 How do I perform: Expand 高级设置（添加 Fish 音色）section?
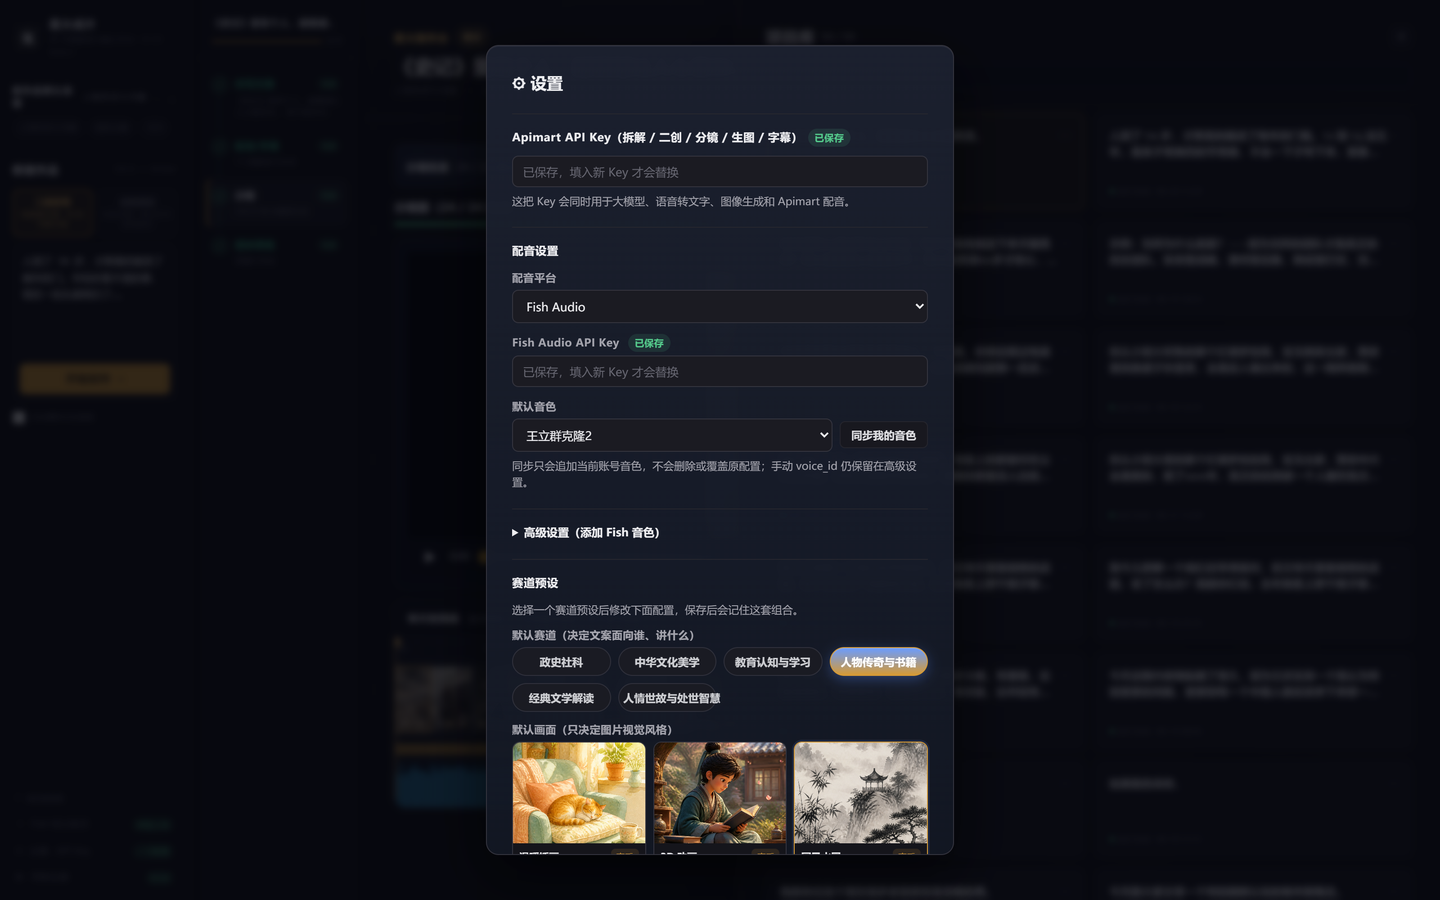click(x=586, y=533)
